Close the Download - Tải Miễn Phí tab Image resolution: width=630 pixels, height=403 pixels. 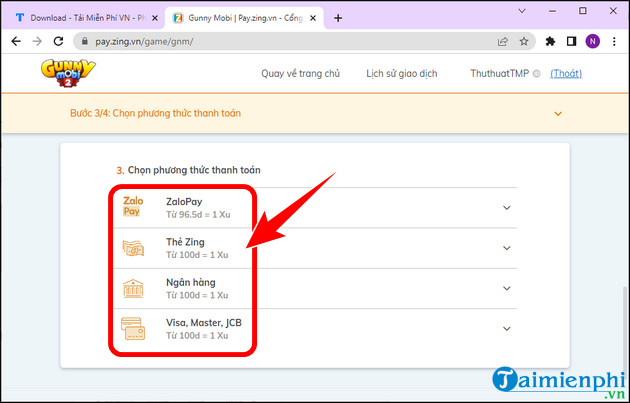click(155, 18)
